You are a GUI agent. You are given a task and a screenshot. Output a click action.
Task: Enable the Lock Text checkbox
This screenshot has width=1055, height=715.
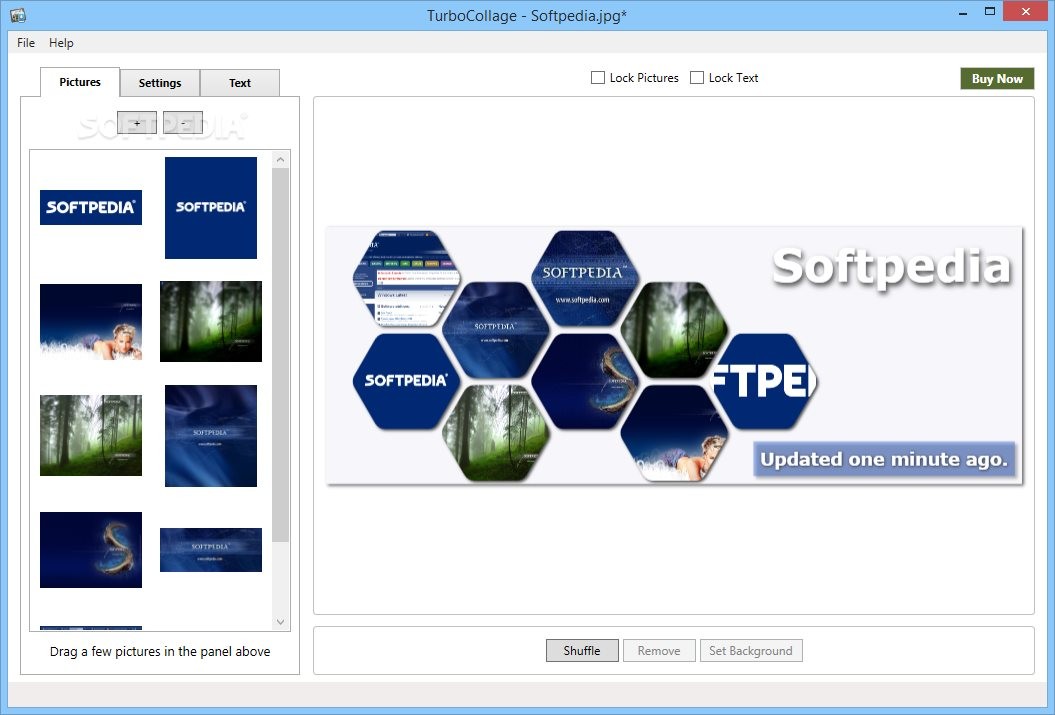[697, 77]
